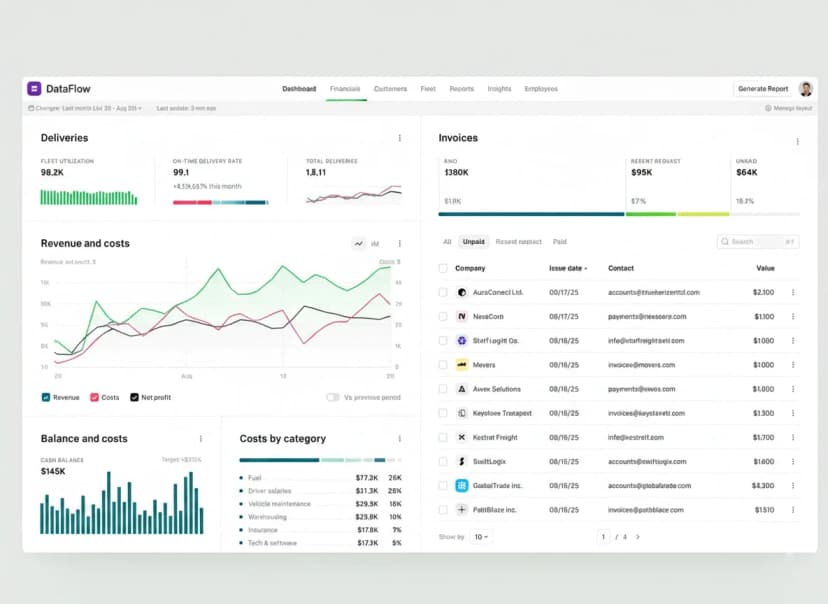Click the Manage layout gear icon
The height and width of the screenshot is (604, 828).
click(768, 108)
